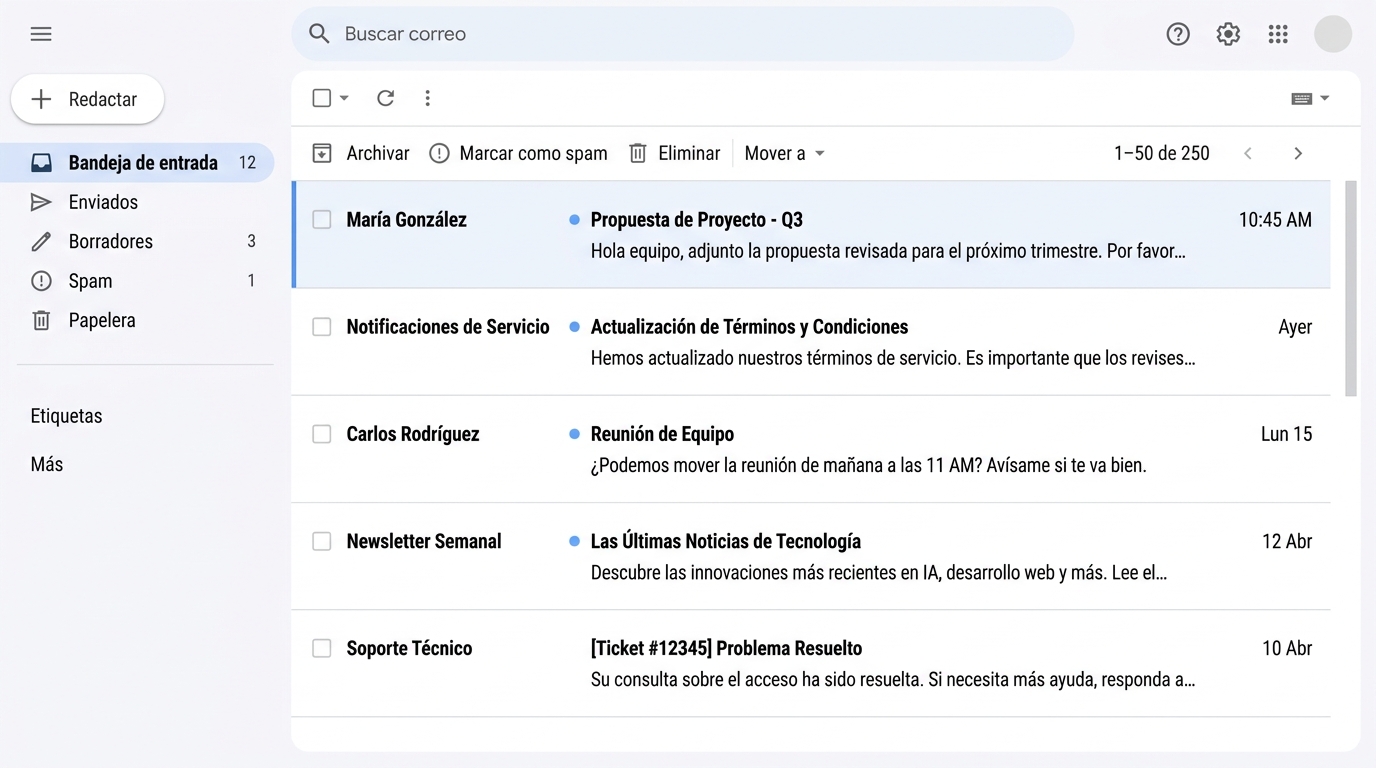Check the María González email checkbox

pyautogui.click(x=322, y=219)
